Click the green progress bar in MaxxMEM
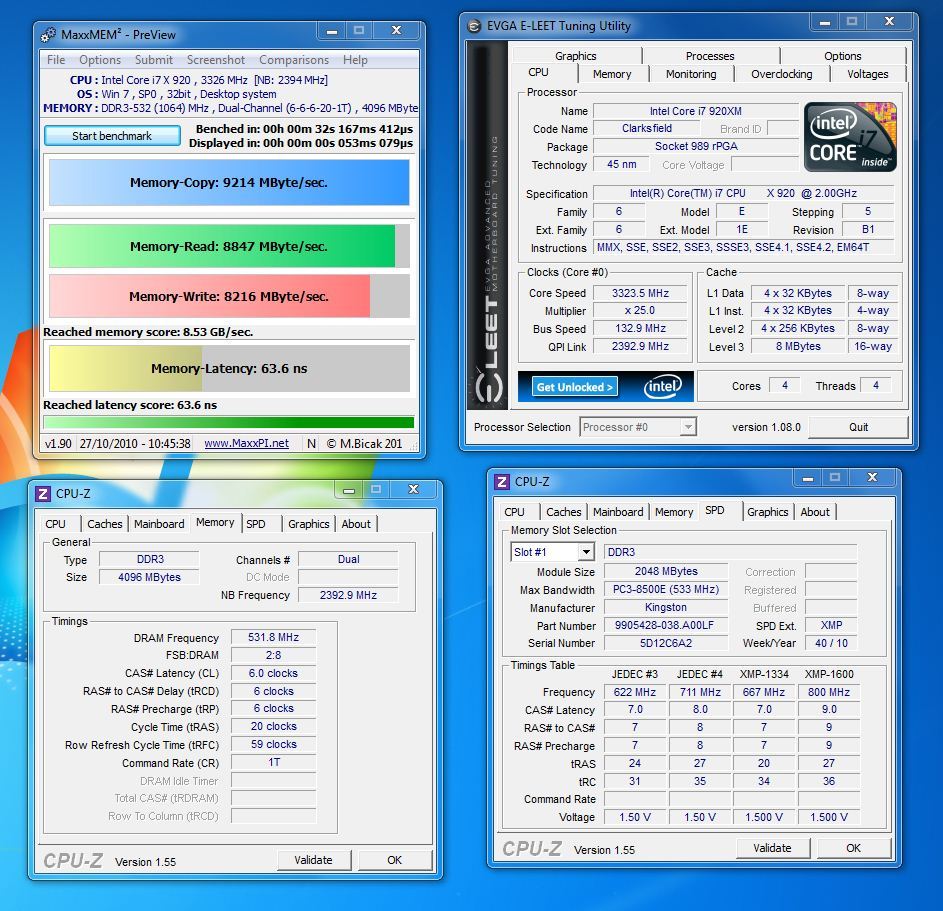 coord(229,422)
